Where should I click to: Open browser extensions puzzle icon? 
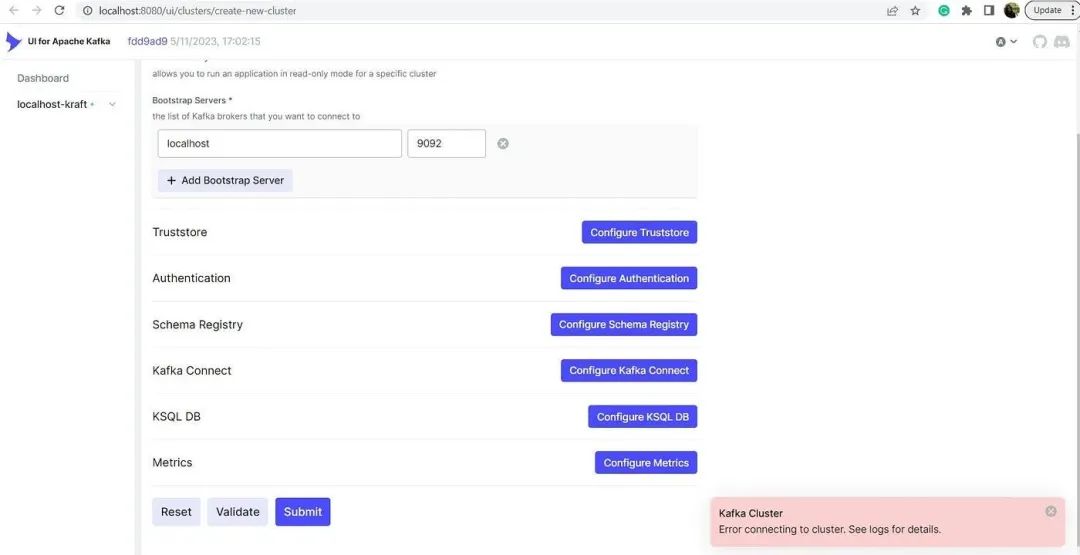[966, 10]
